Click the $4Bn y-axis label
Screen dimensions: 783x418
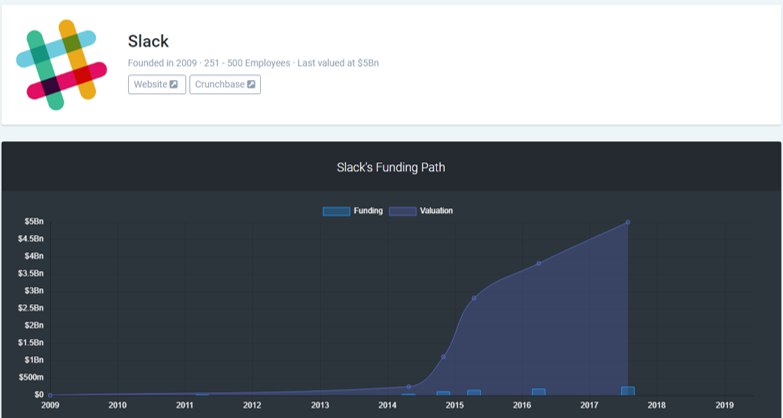point(34,256)
